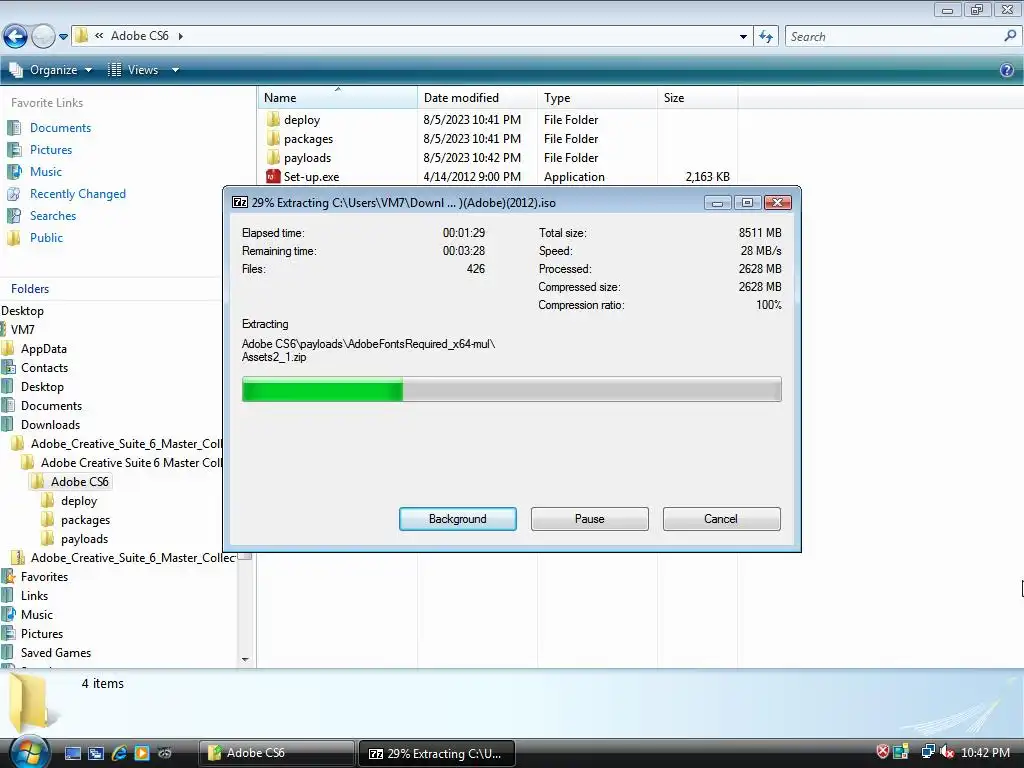Screen dimensions: 1024x768
Task: Open Music in Favorite Links
Action: click(46, 172)
